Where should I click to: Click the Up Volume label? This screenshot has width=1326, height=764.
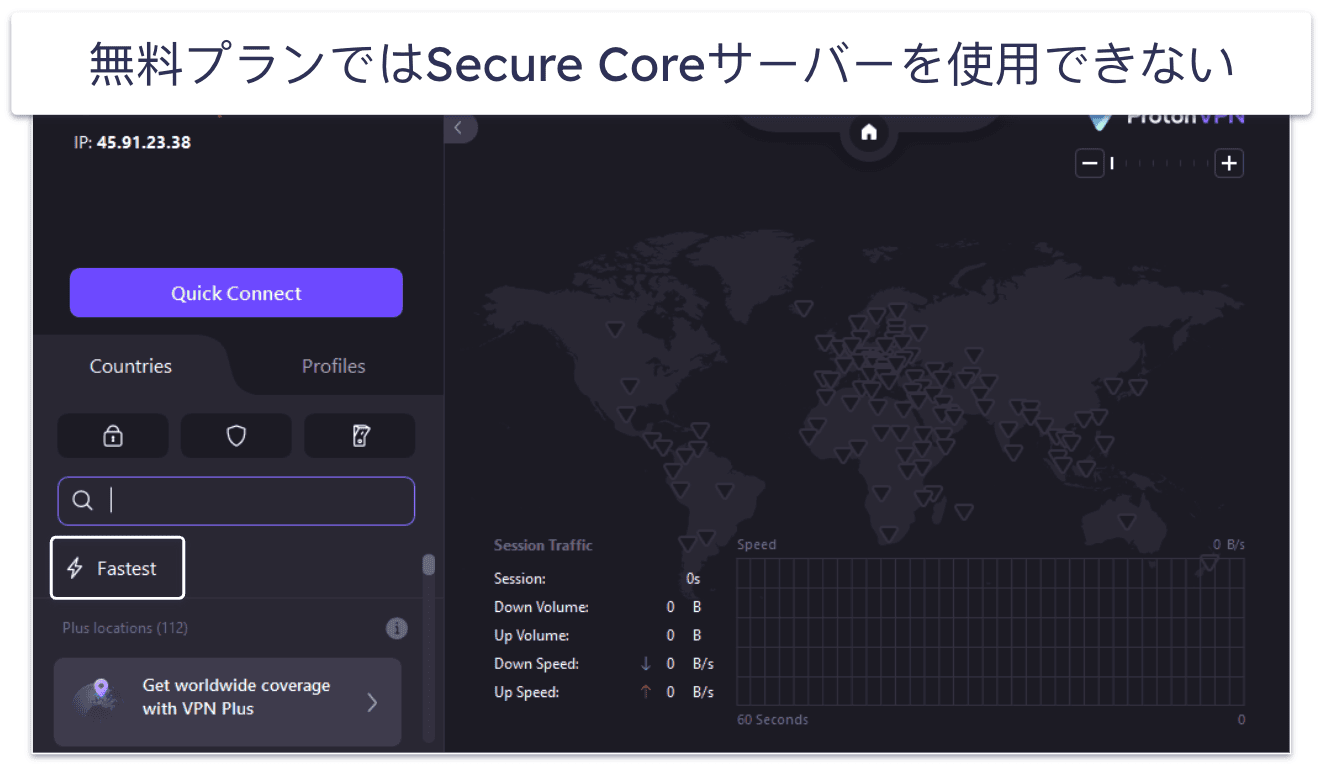point(531,635)
